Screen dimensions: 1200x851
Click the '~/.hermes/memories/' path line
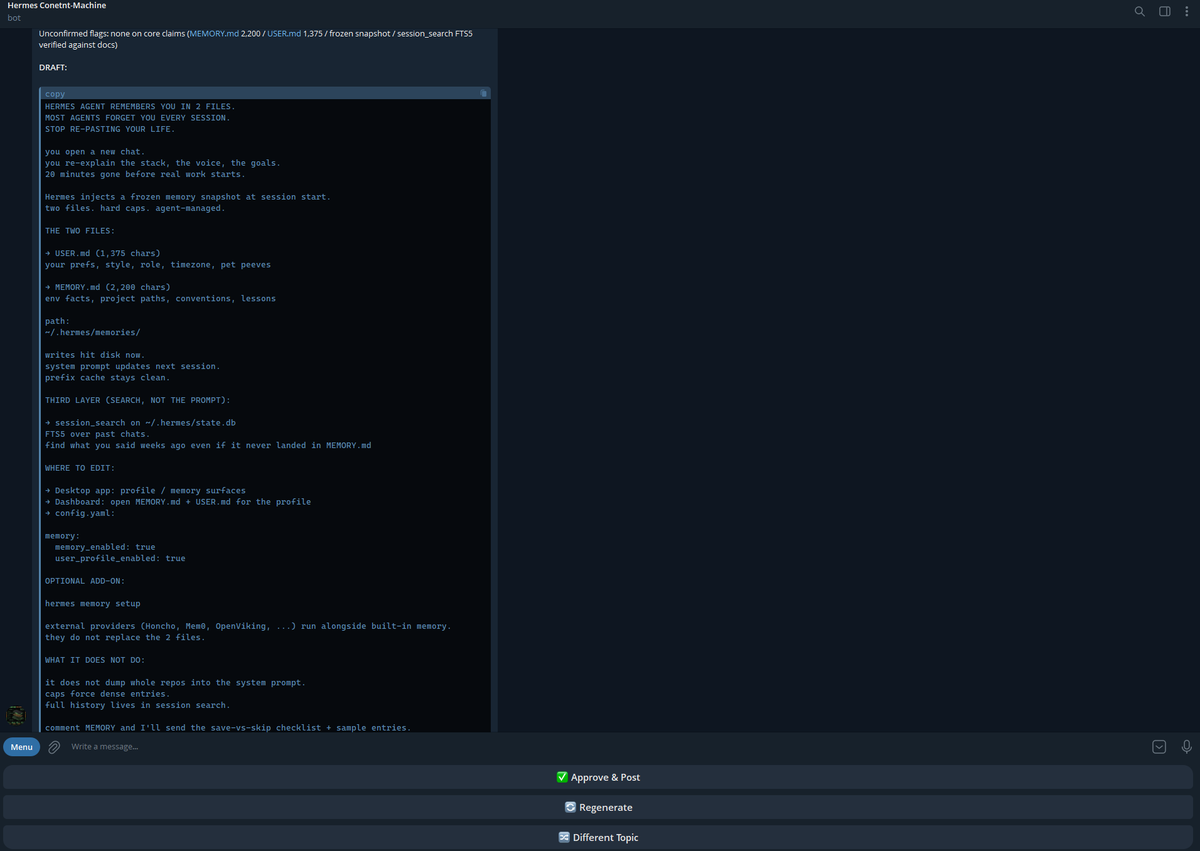coord(93,332)
